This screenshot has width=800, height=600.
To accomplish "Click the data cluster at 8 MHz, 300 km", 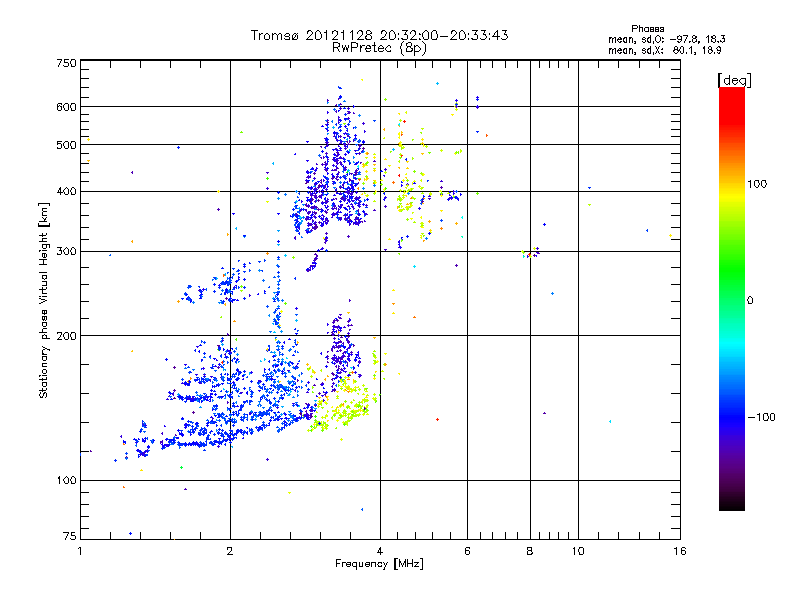I will click(531, 252).
